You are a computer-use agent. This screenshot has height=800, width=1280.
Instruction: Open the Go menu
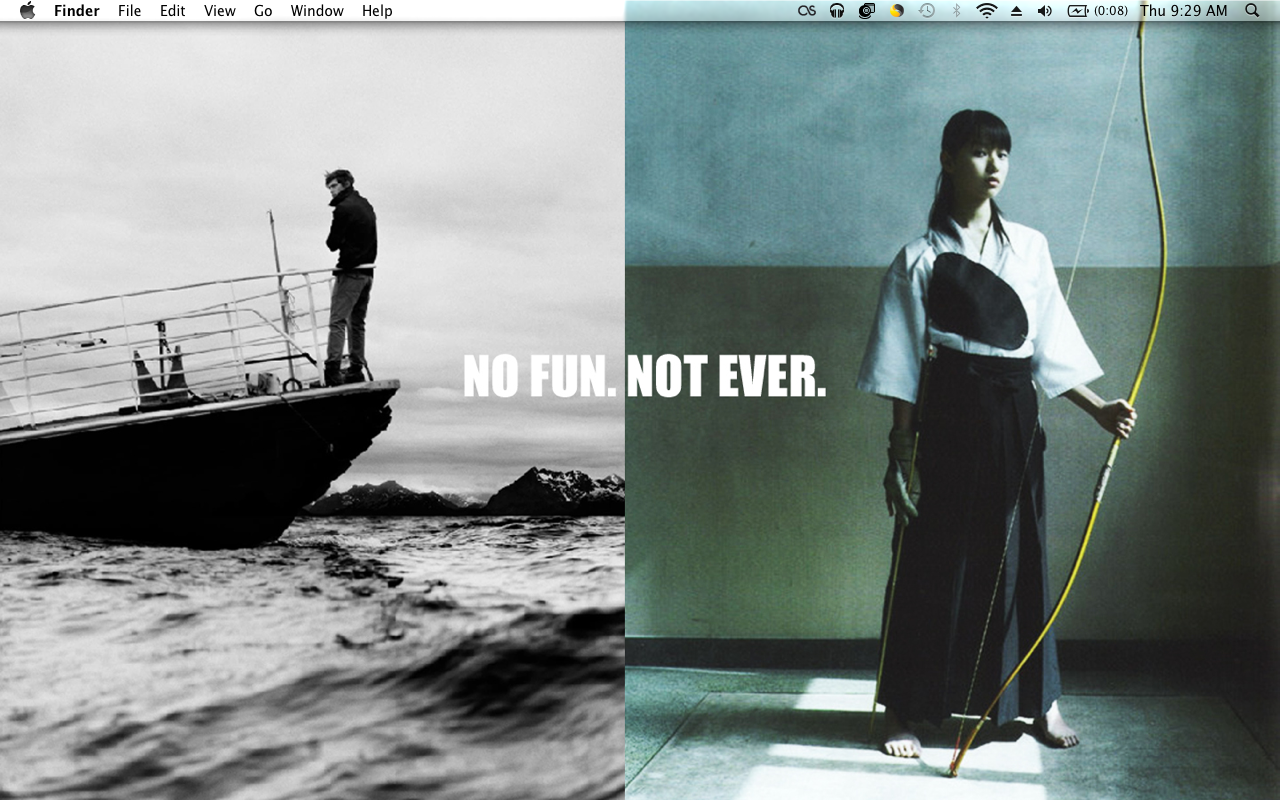[263, 11]
